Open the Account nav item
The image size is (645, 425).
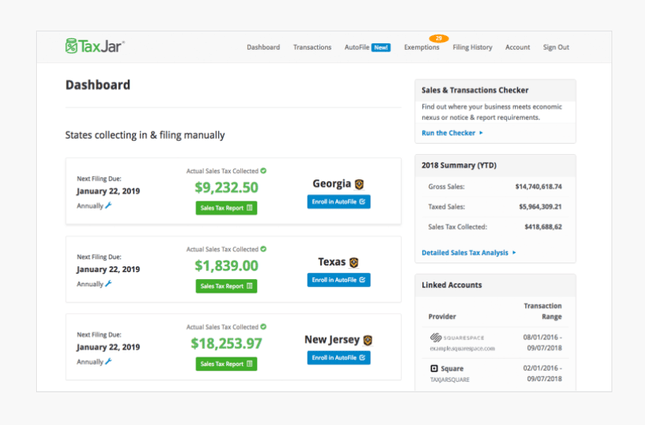point(517,47)
